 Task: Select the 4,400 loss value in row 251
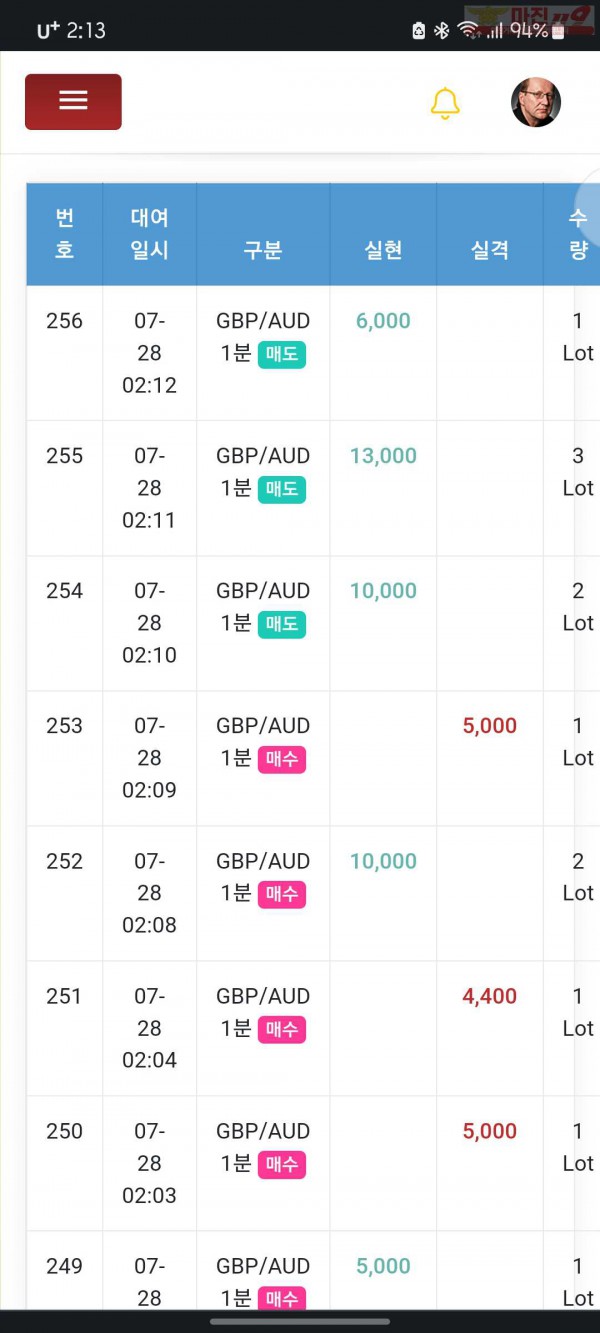click(490, 996)
